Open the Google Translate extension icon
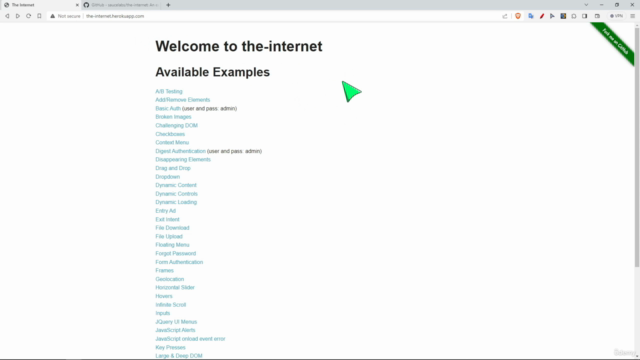The width and height of the screenshot is (640, 360). coord(531,16)
